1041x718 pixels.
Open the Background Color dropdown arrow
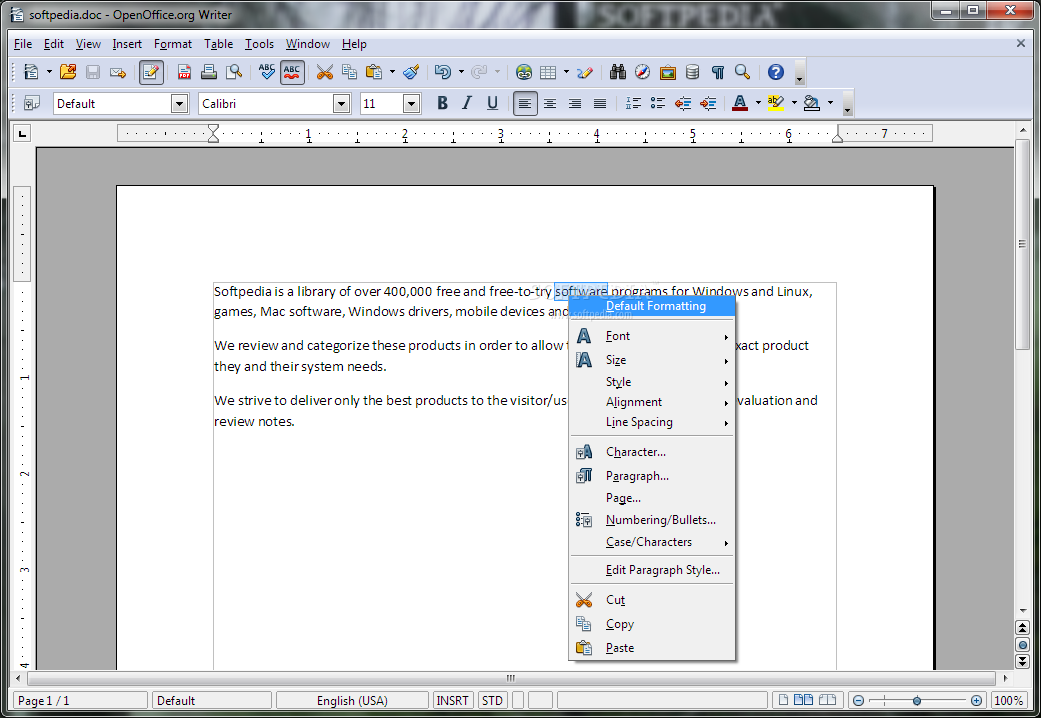point(830,103)
